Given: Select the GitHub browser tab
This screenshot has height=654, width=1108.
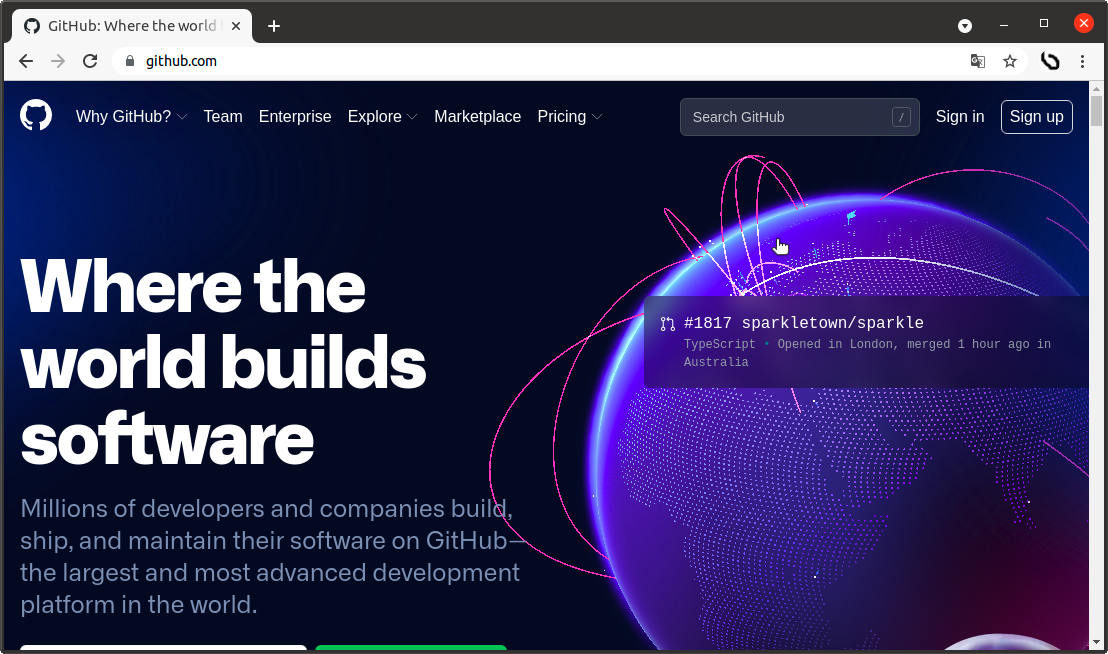Looking at the screenshot, I should click(131, 26).
